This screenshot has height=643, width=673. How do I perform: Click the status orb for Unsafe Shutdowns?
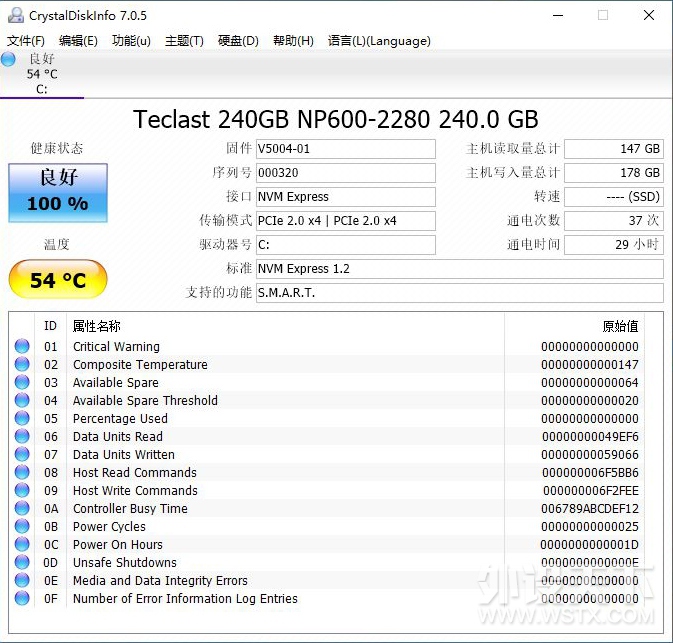pyautogui.click(x=22, y=562)
